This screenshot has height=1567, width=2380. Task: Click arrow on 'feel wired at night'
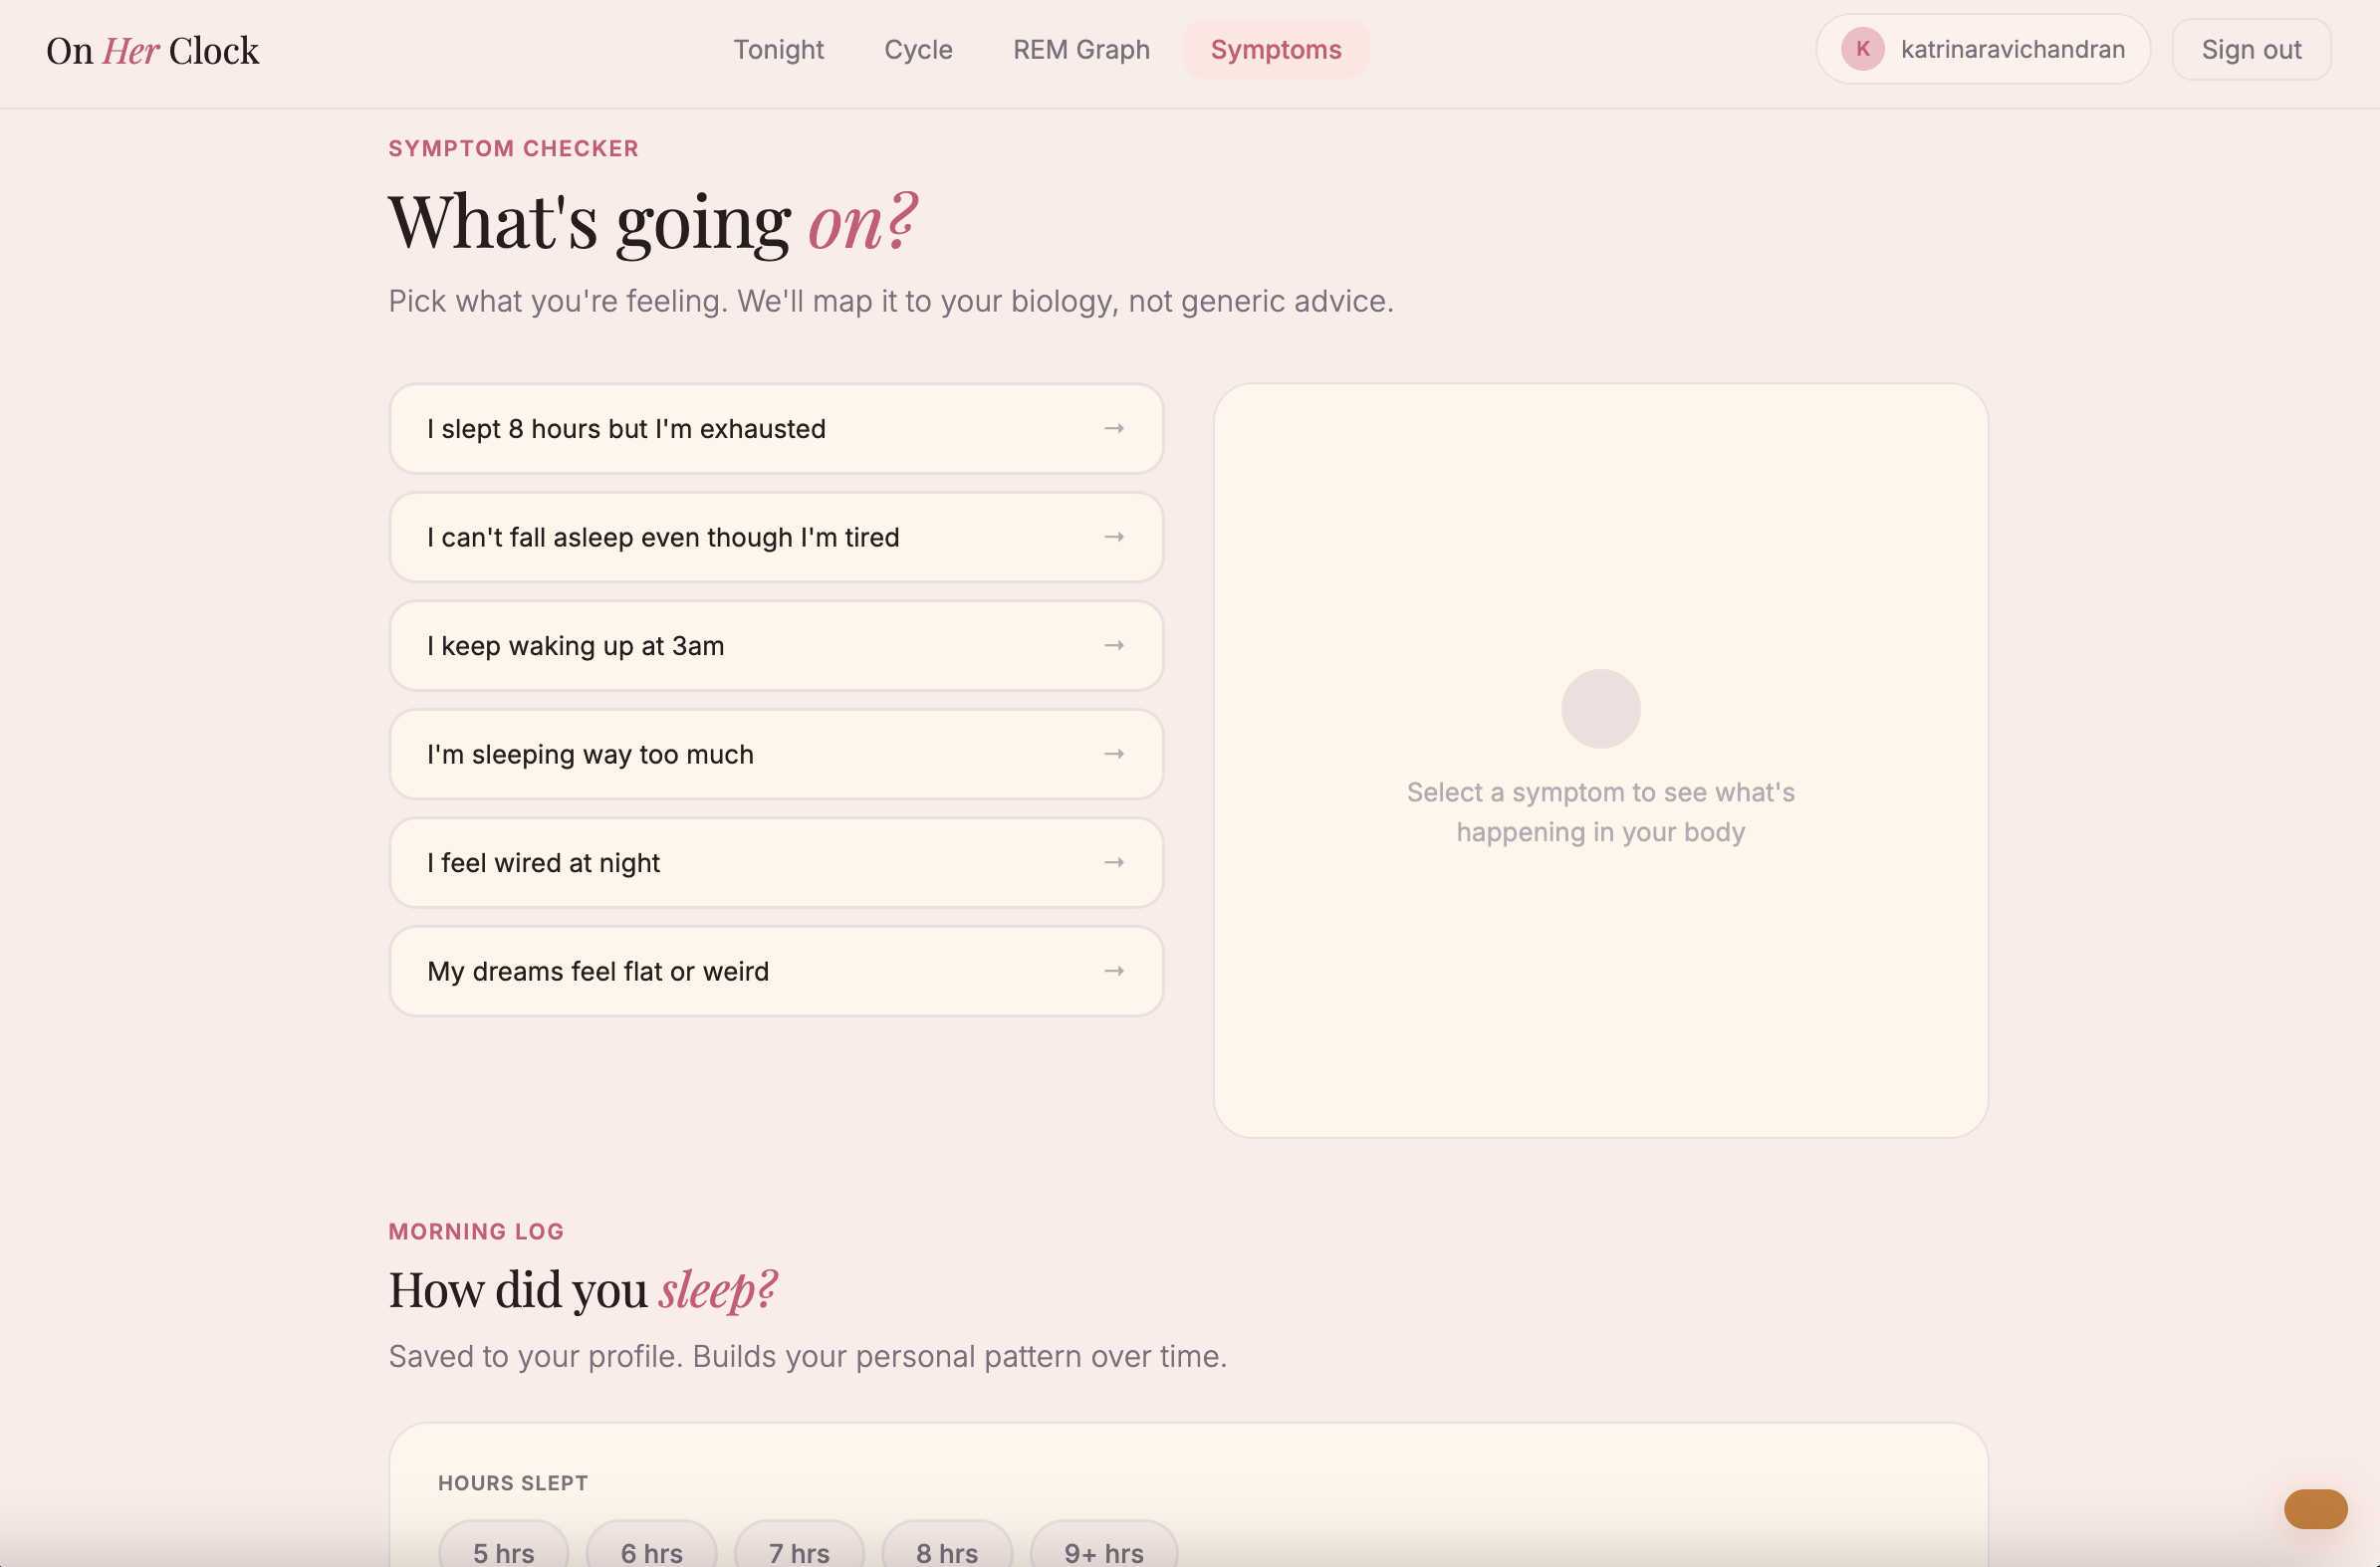tap(1114, 863)
